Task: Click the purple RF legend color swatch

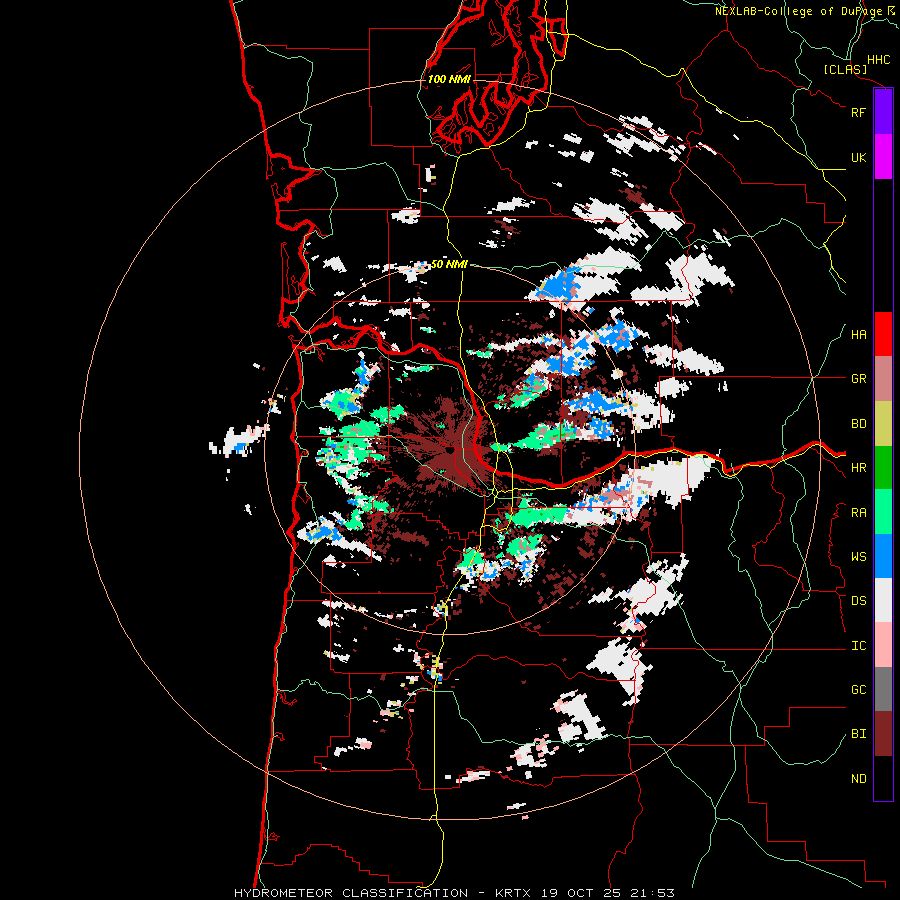Action: [x=883, y=112]
